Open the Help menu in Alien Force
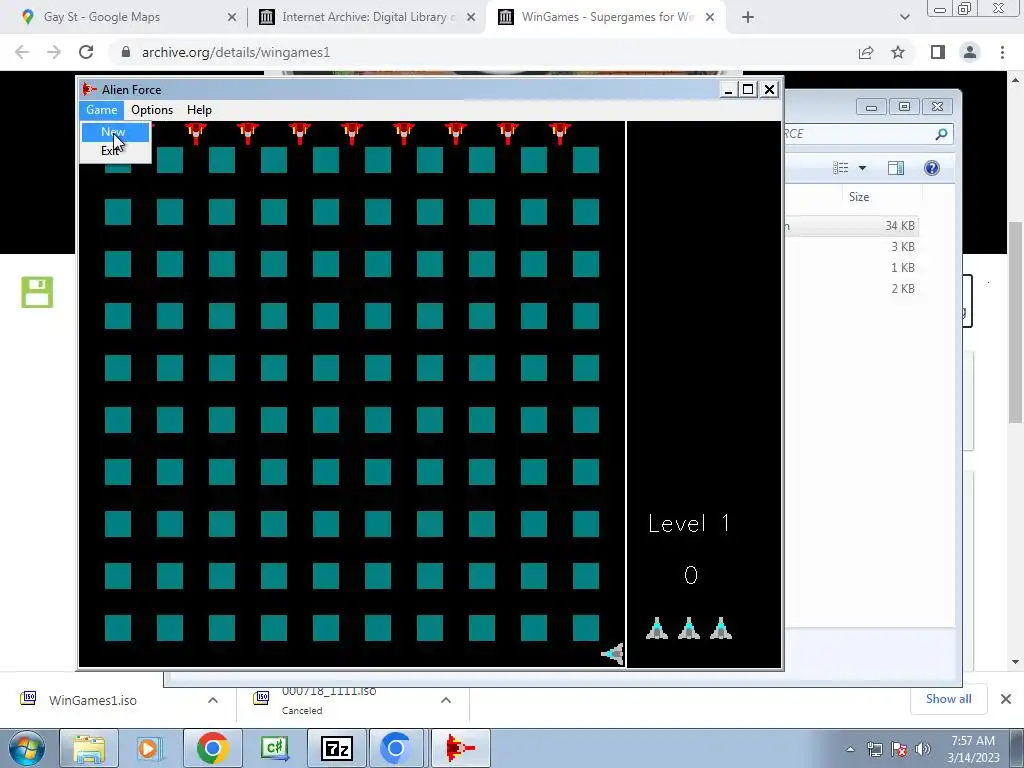1024x768 pixels. click(x=199, y=110)
